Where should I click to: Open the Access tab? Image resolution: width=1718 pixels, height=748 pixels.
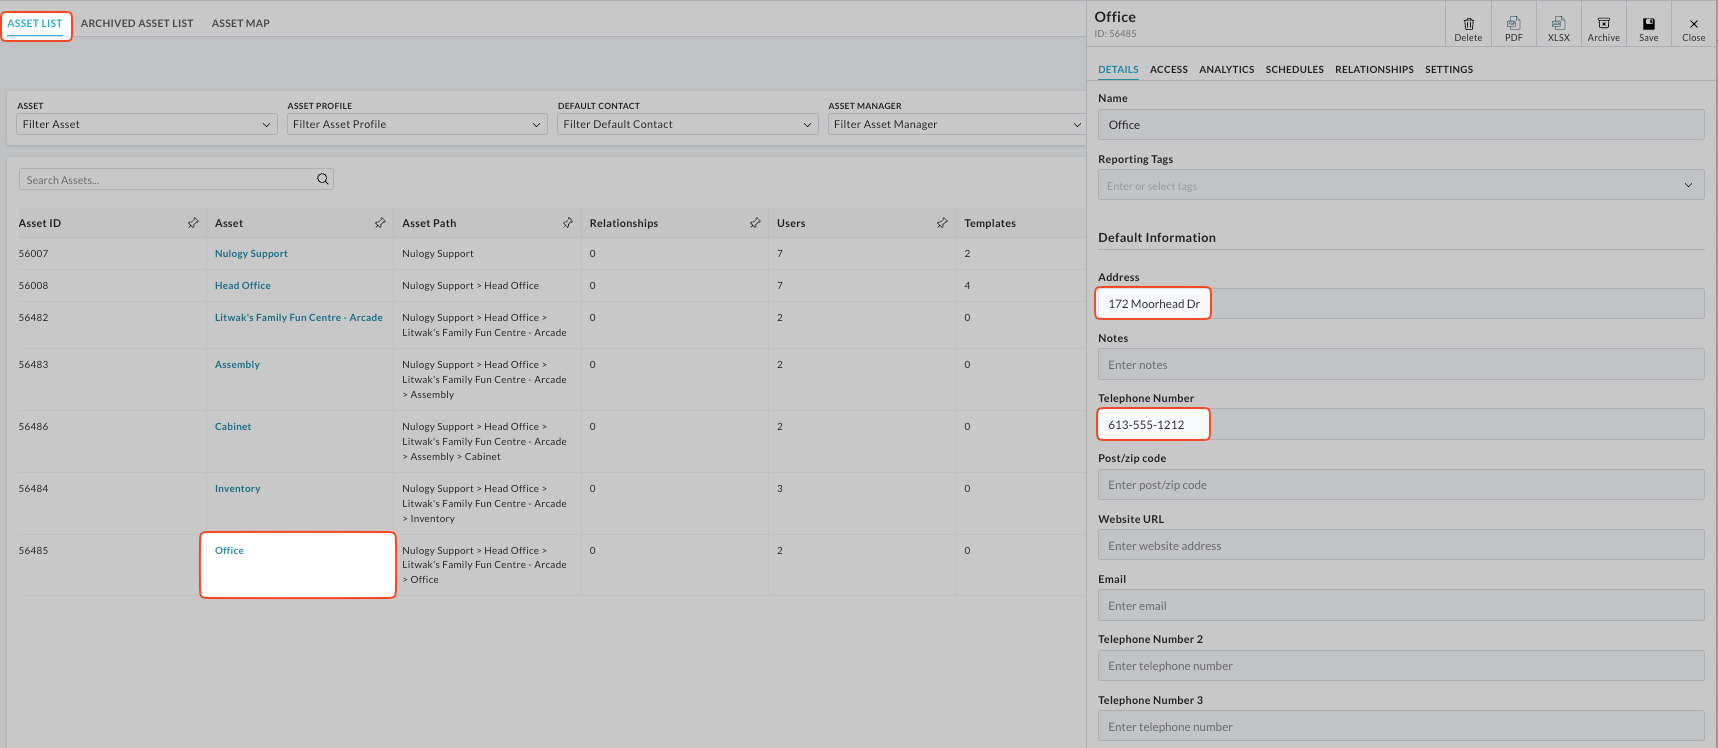tap(1169, 70)
